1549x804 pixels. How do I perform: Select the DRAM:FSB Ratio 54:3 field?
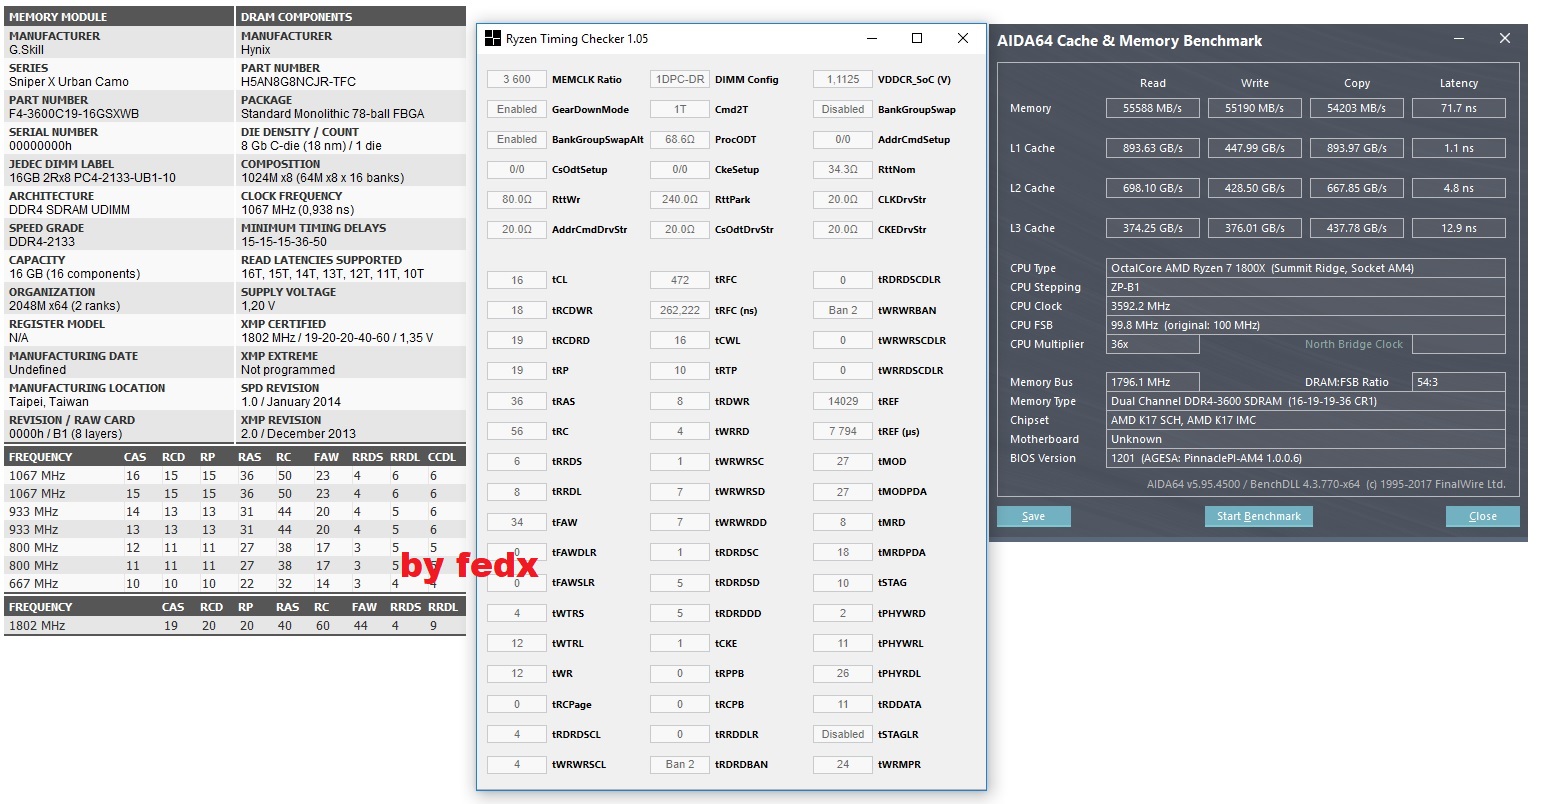pyautogui.click(x=1459, y=382)
